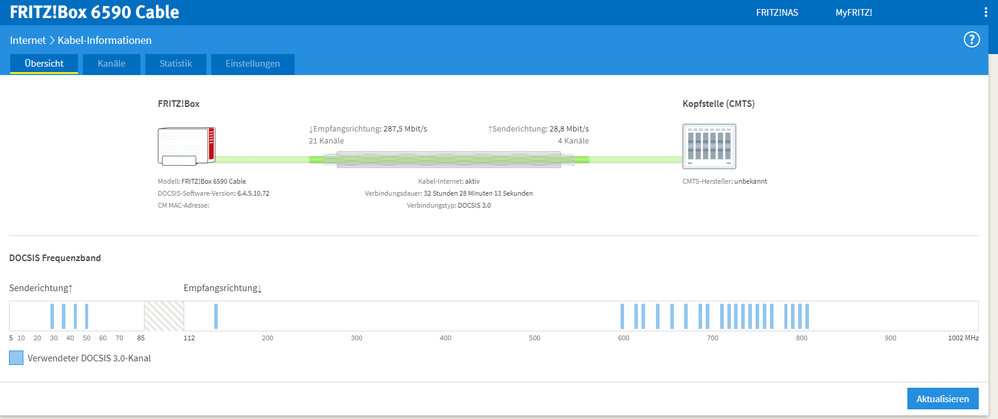Screen dimensions: 998x419
Task: Click the Kopfstelle (CMTS) heading
Action: coord(718,103)
